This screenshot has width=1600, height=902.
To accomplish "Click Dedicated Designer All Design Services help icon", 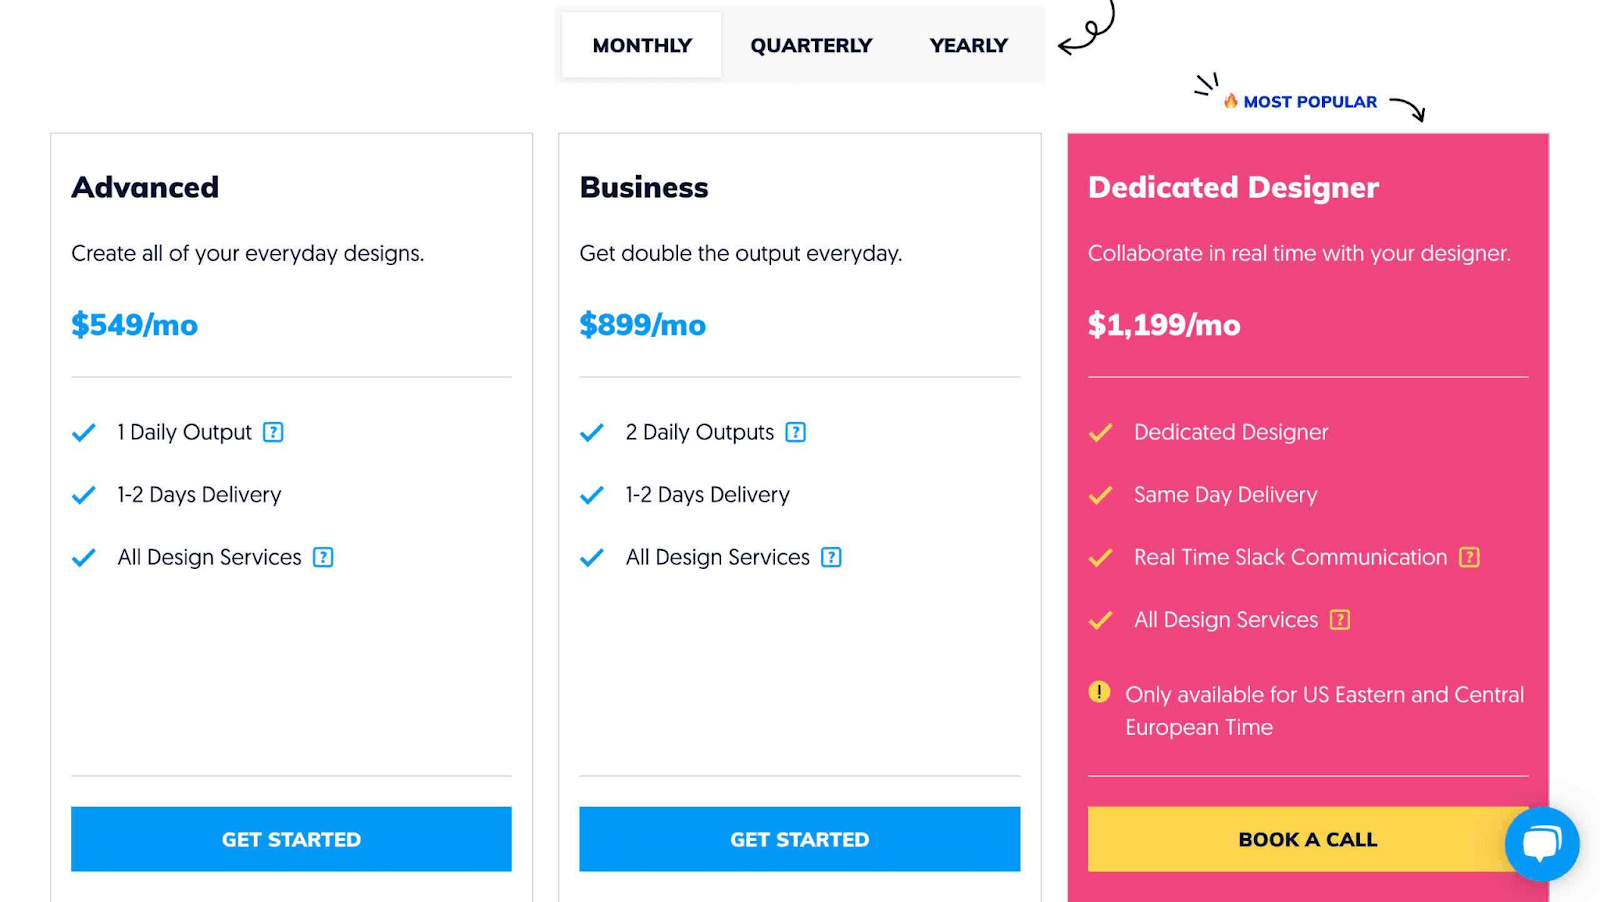I will pyautogui.click(x=1340, y=620).
